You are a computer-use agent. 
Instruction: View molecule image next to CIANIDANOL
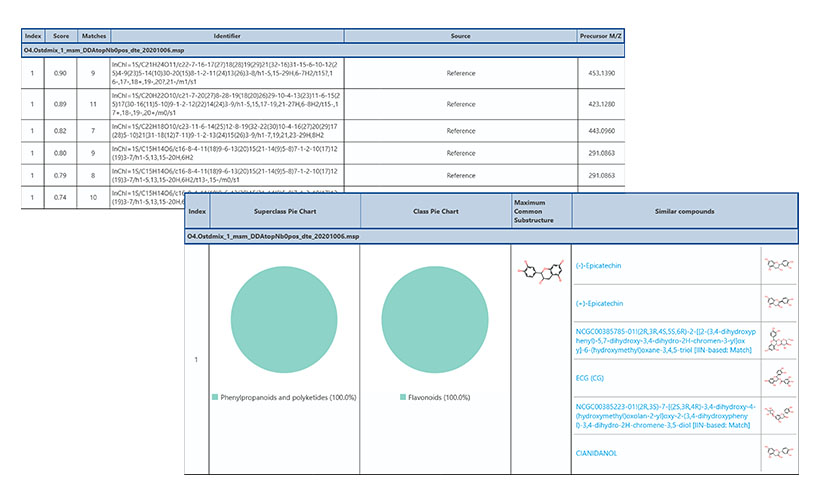(777, 453)
